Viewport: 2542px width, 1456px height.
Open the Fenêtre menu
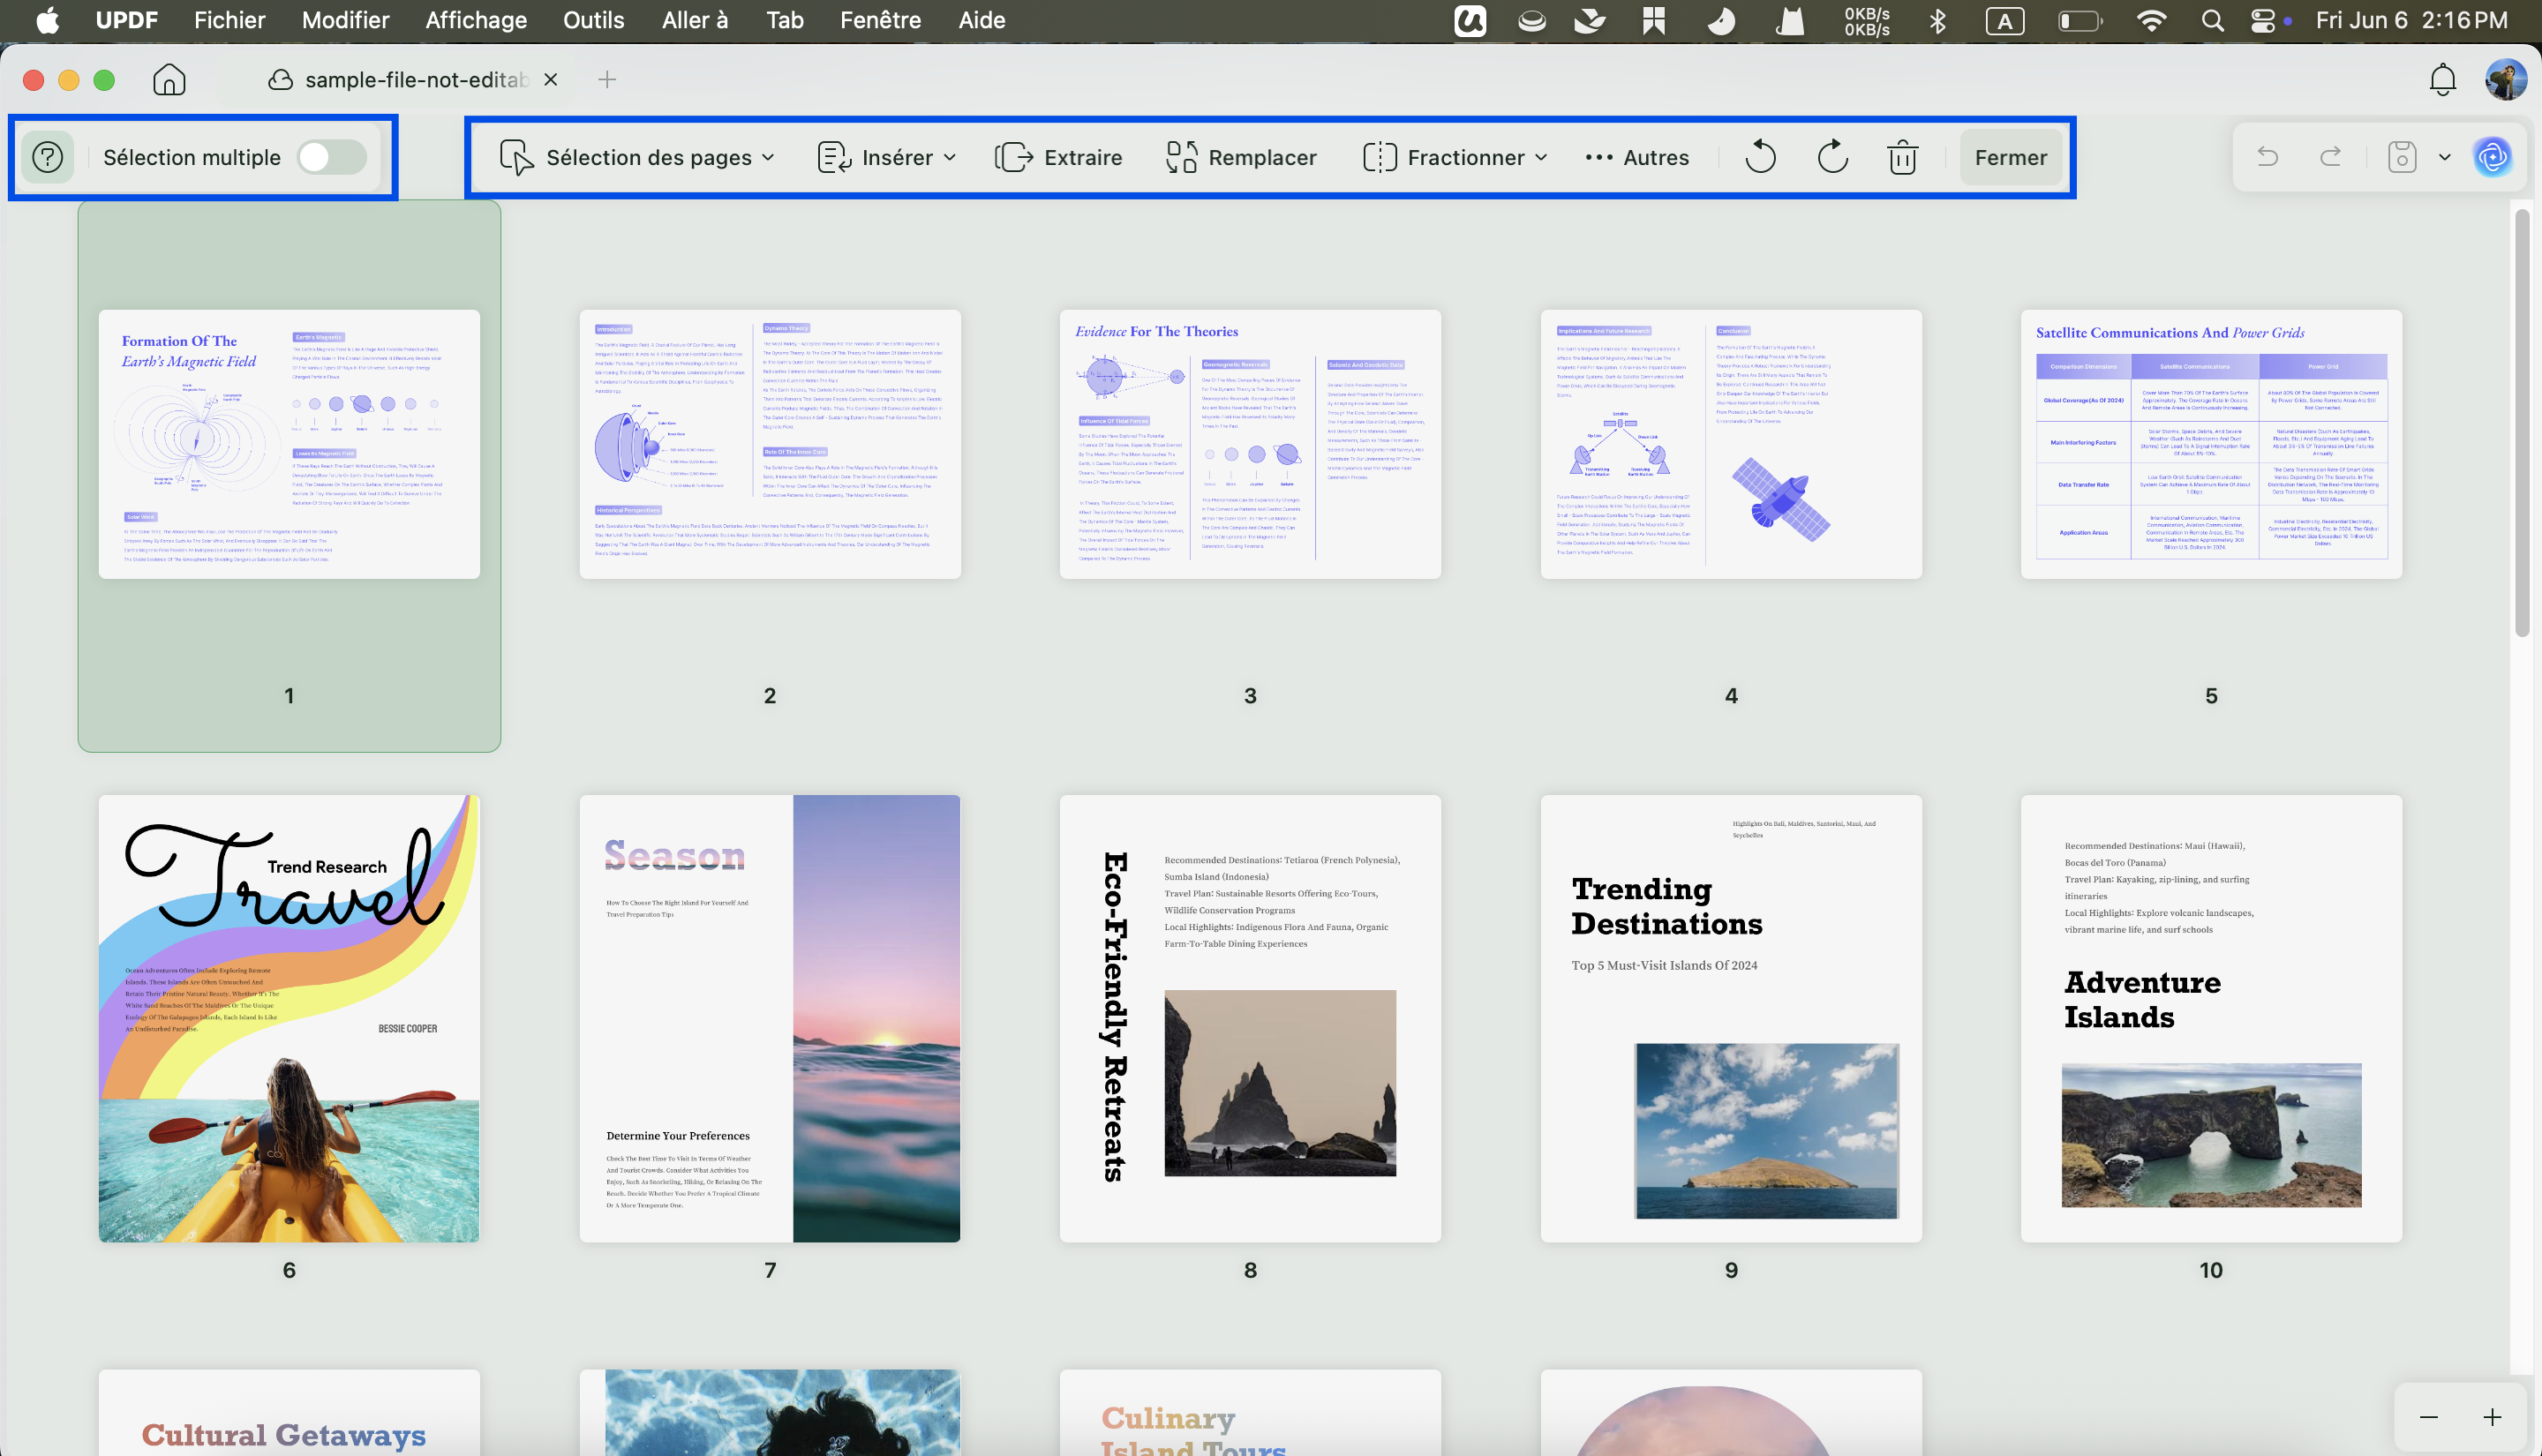(880, 20)
